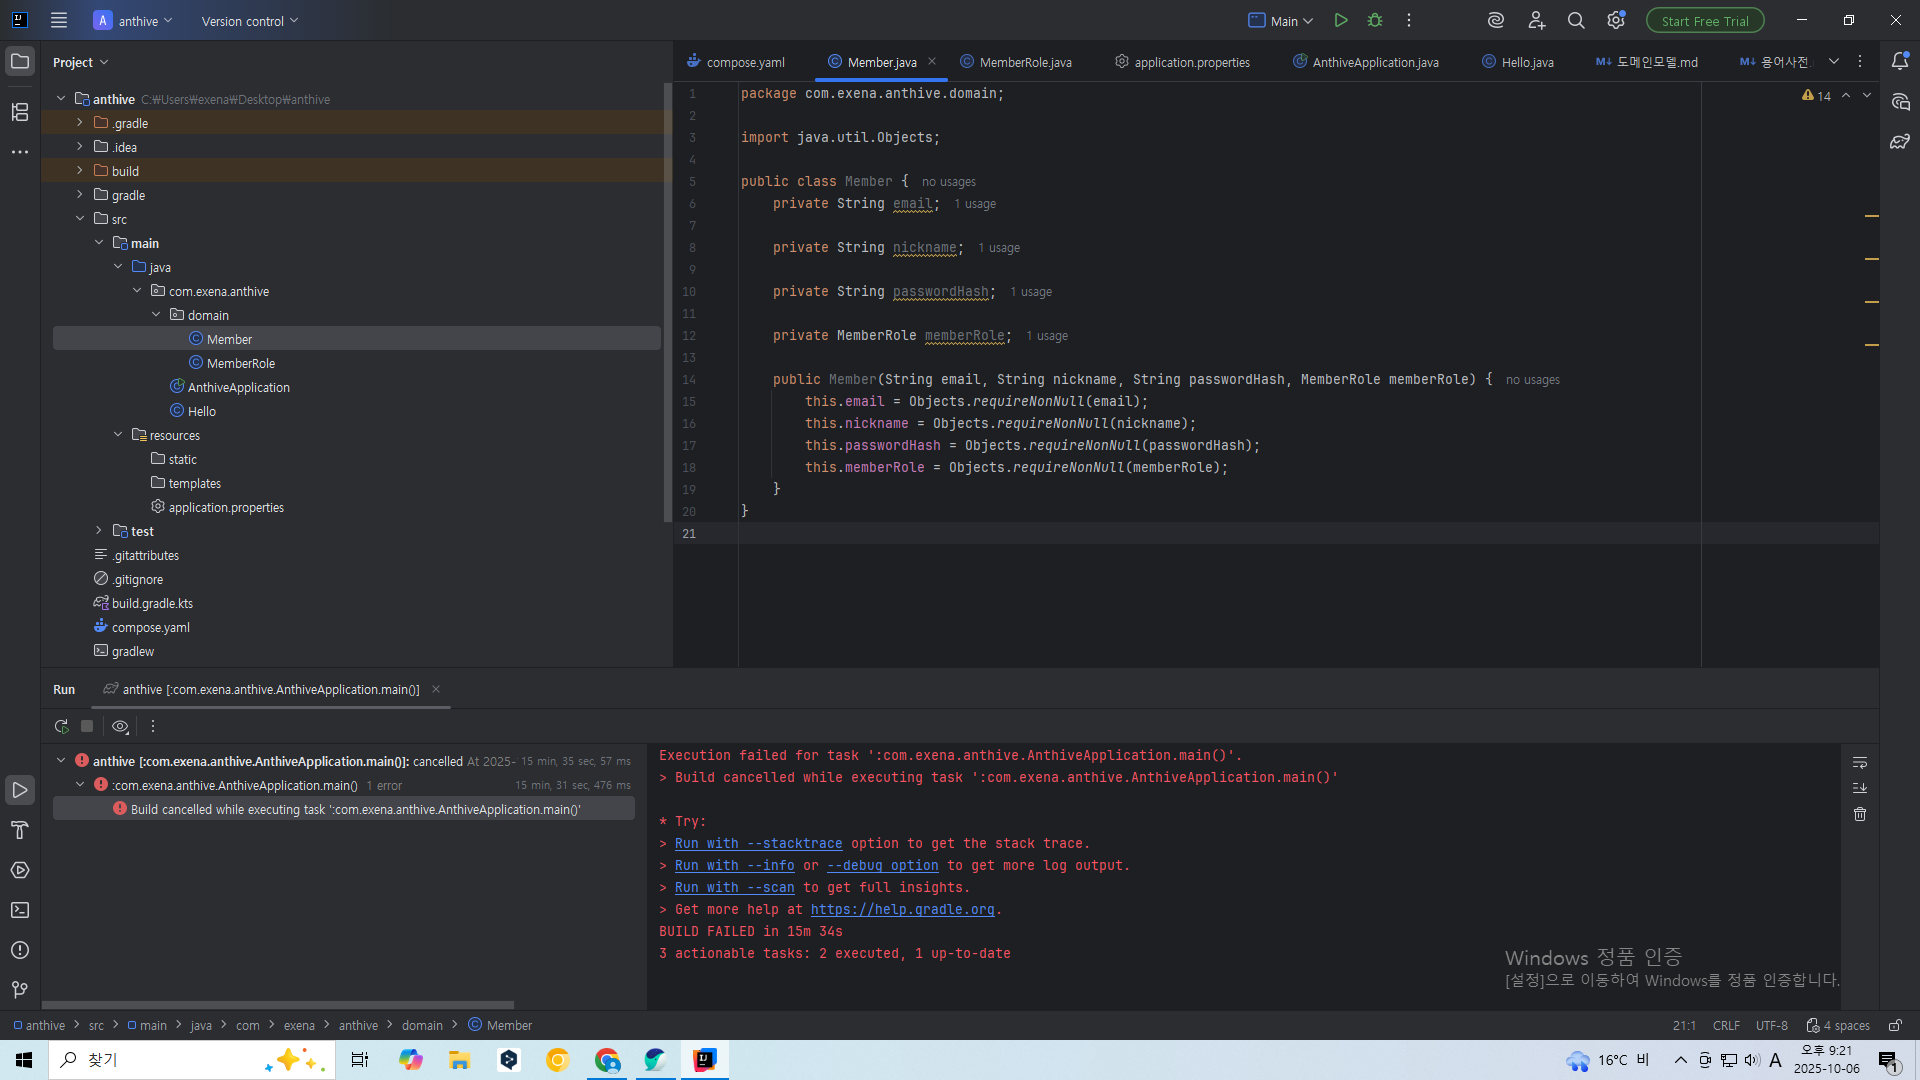This screenshot has height=1080, width=1920.
Task: Open the Problems tool window icon
Action: click(20, 950)
